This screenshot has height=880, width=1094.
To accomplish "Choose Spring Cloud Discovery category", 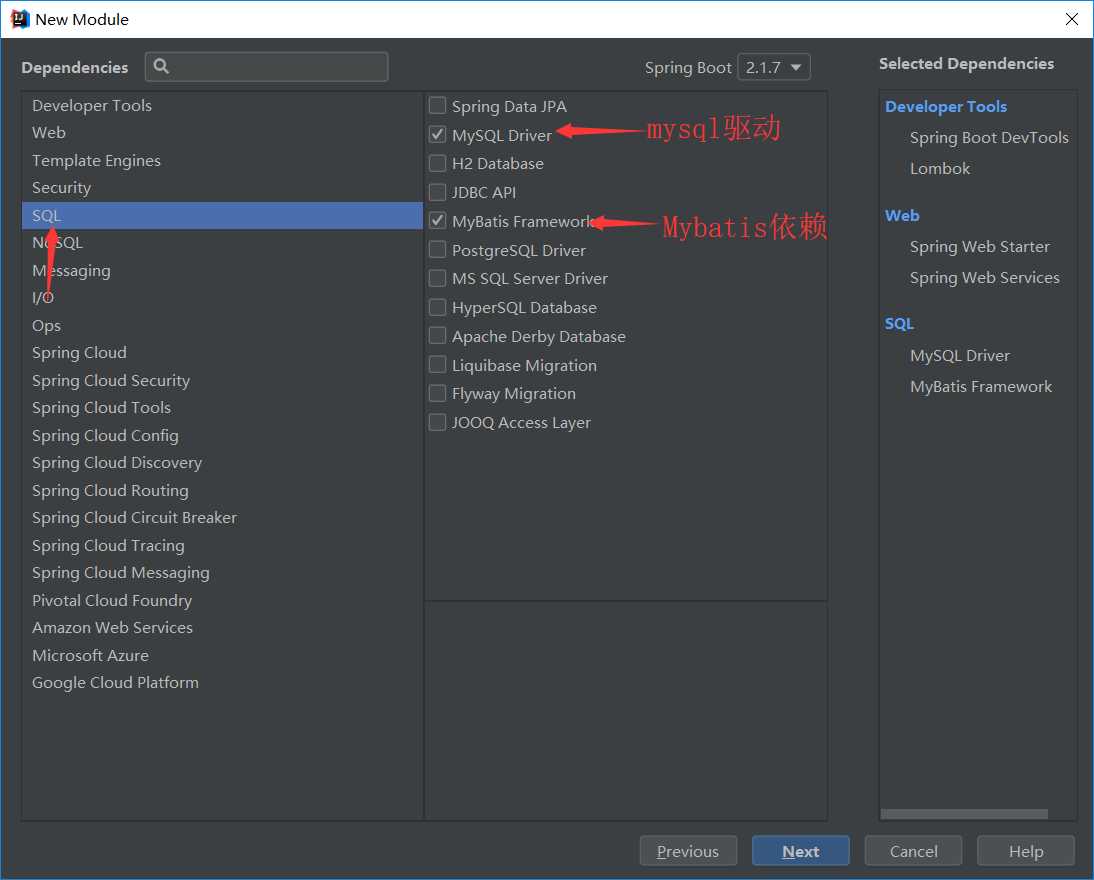I will 222,463.
